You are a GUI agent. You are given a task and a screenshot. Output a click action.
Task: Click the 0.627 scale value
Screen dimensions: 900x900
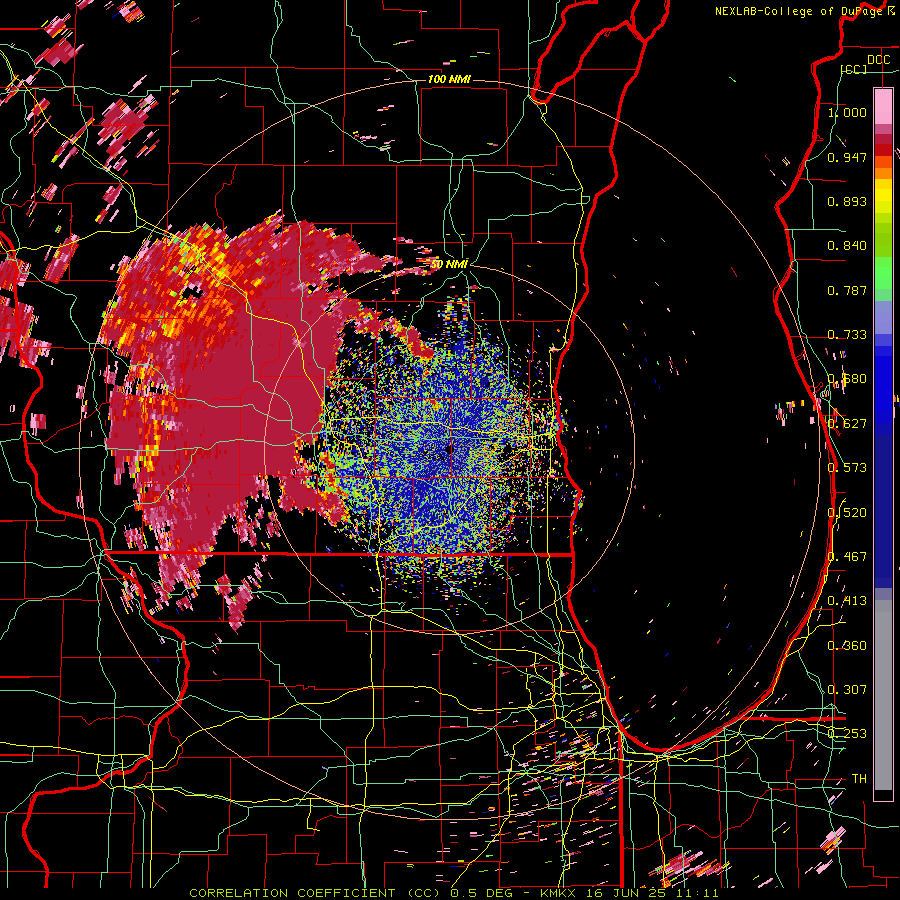pos(847,424)
